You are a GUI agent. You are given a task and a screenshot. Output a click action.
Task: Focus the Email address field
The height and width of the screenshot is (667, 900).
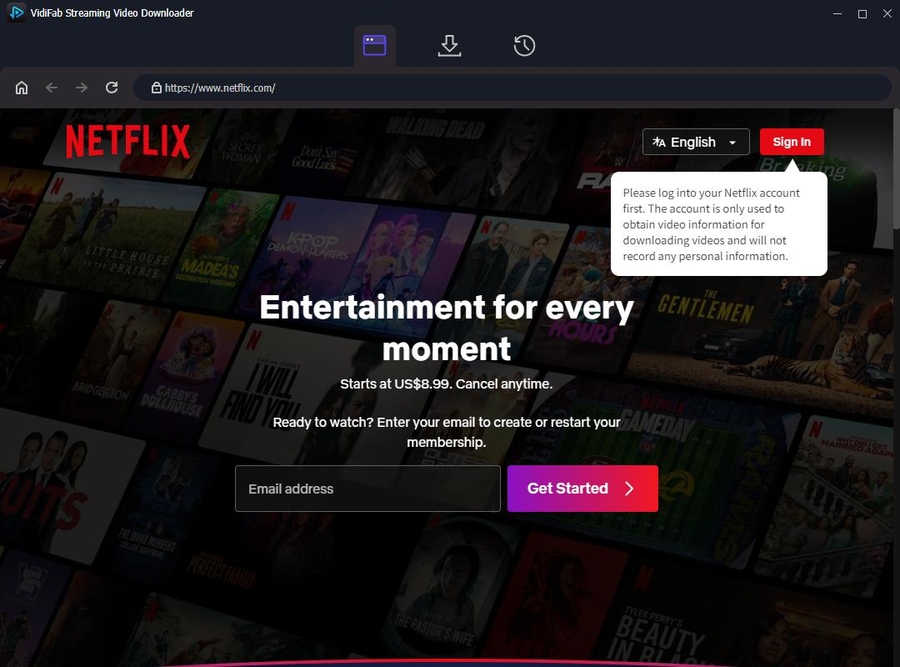point(367,488)
